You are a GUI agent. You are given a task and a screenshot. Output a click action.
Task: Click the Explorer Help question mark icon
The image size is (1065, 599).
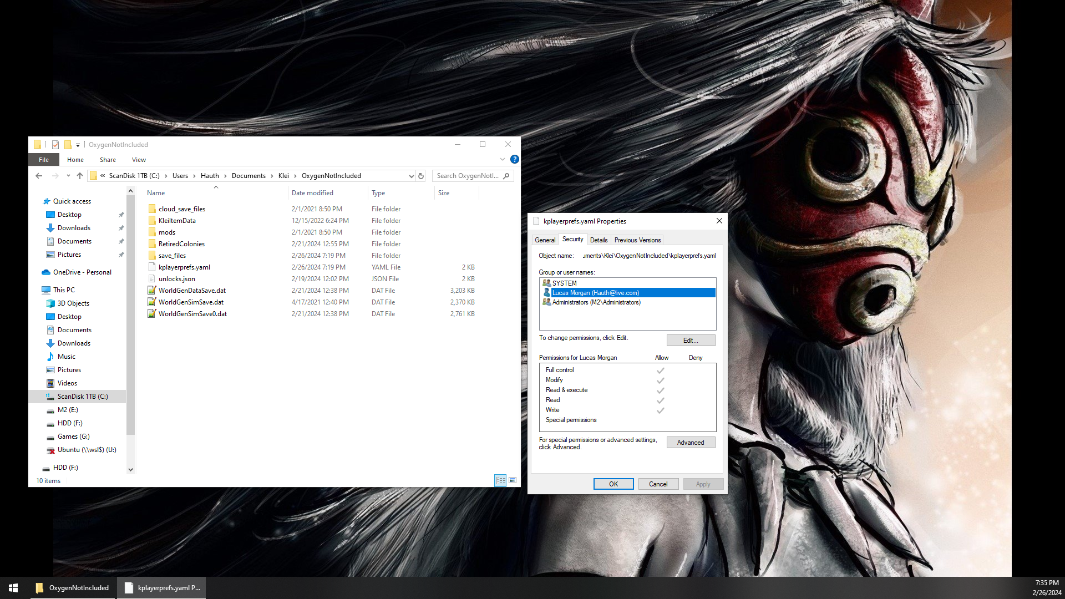coord(514,159)
